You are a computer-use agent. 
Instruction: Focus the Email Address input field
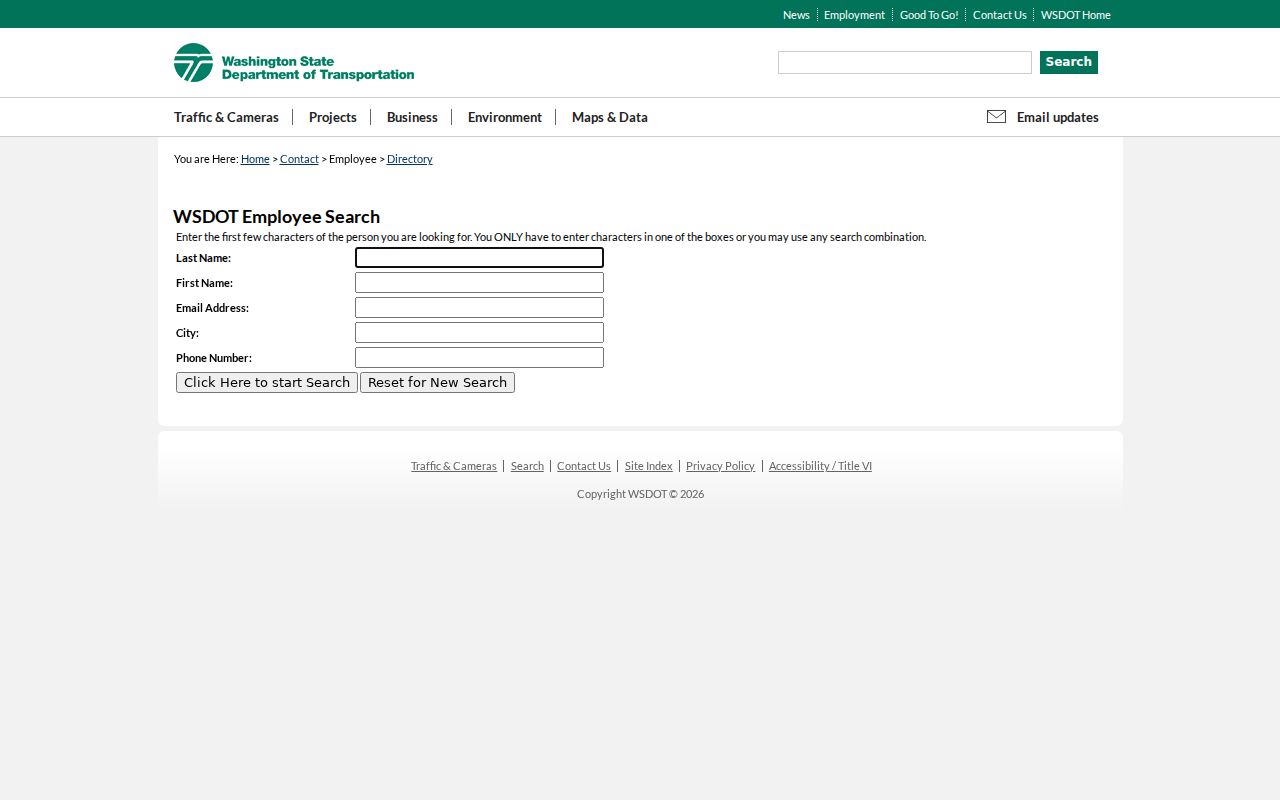(x=479, y=308)
